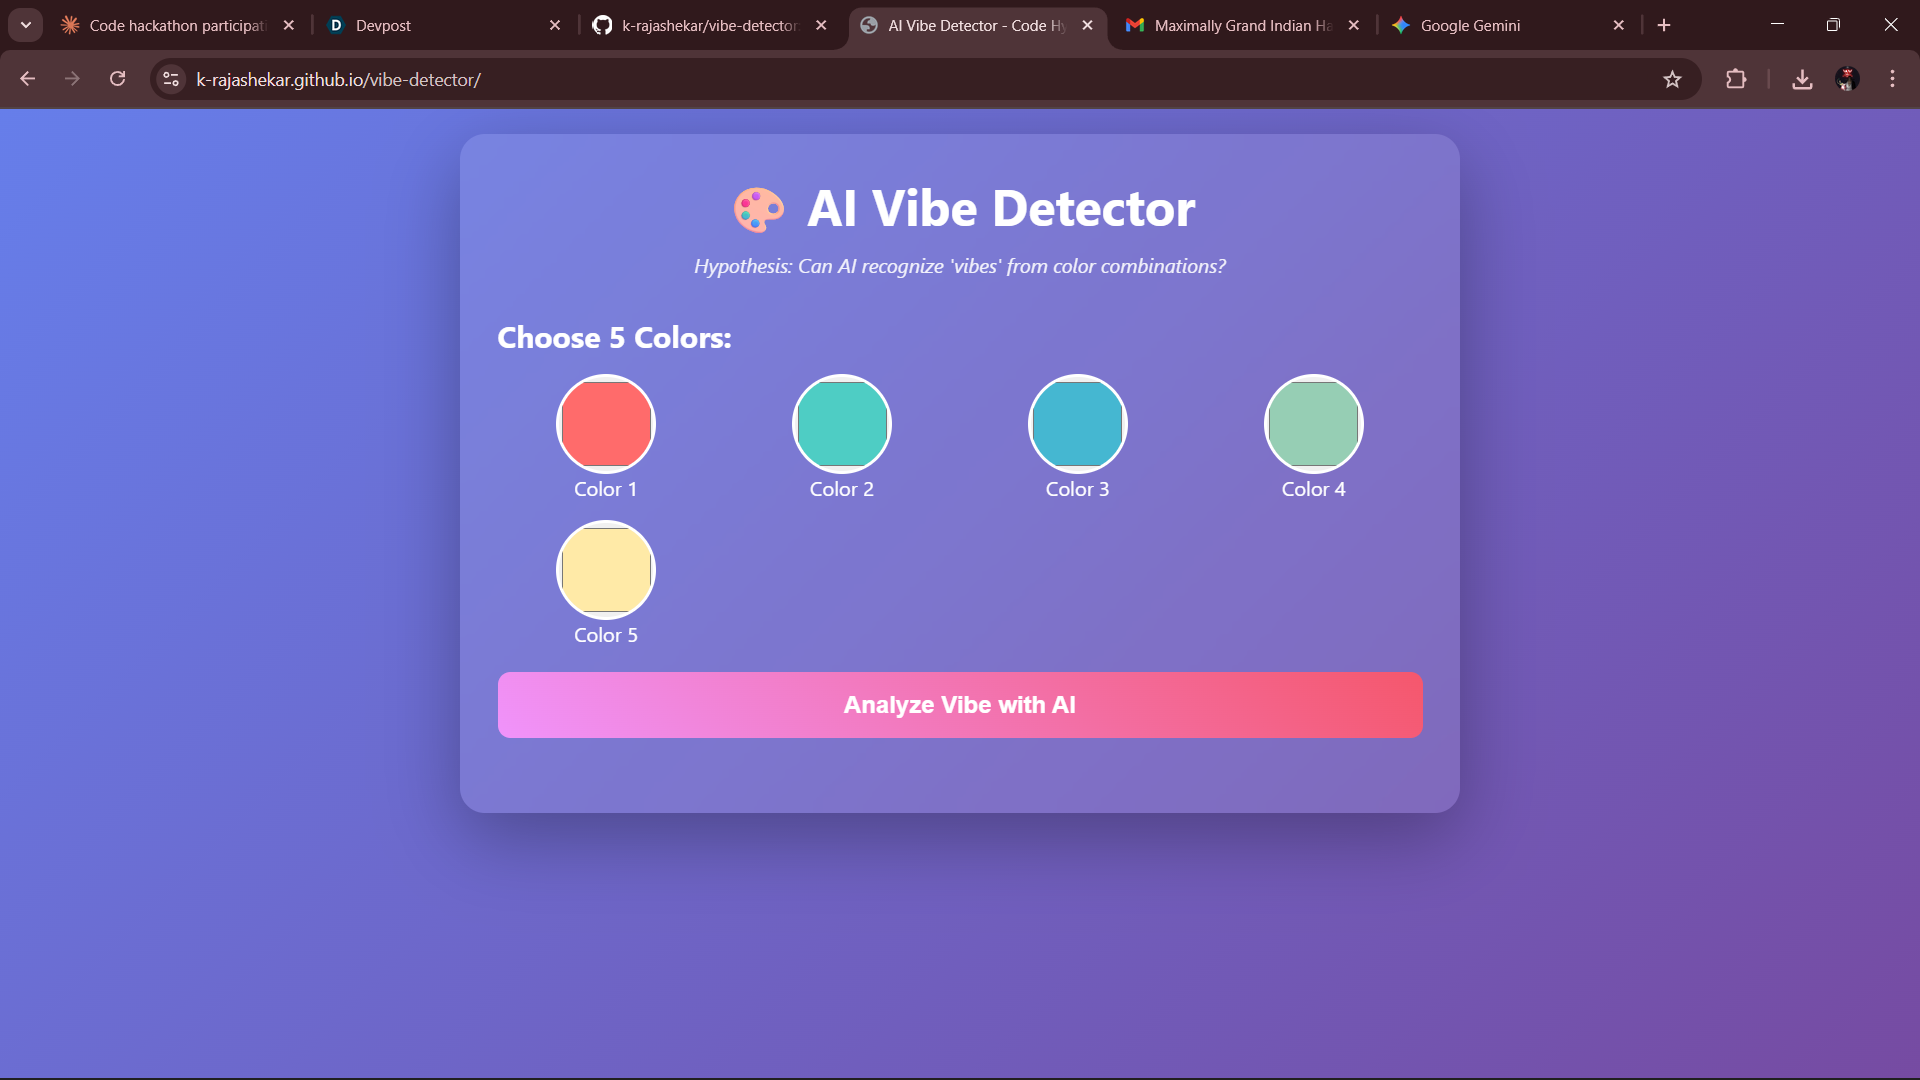
Task: Open the browser Downloads icon
Action: [1802, 79]
